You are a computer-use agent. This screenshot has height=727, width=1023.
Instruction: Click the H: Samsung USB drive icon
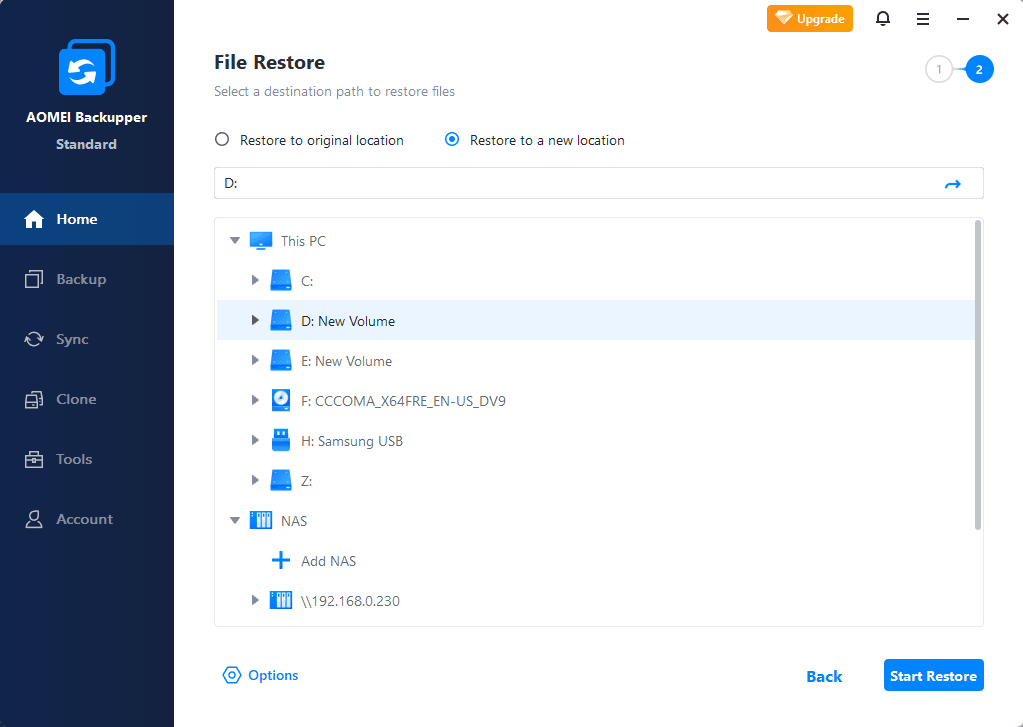pyautogui.click(x=281, y=441)
